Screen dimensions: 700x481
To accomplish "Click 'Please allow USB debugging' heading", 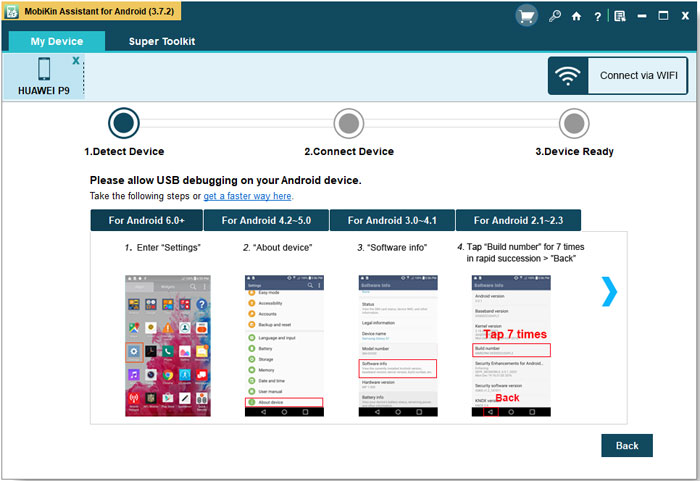I will coord(225,180).
